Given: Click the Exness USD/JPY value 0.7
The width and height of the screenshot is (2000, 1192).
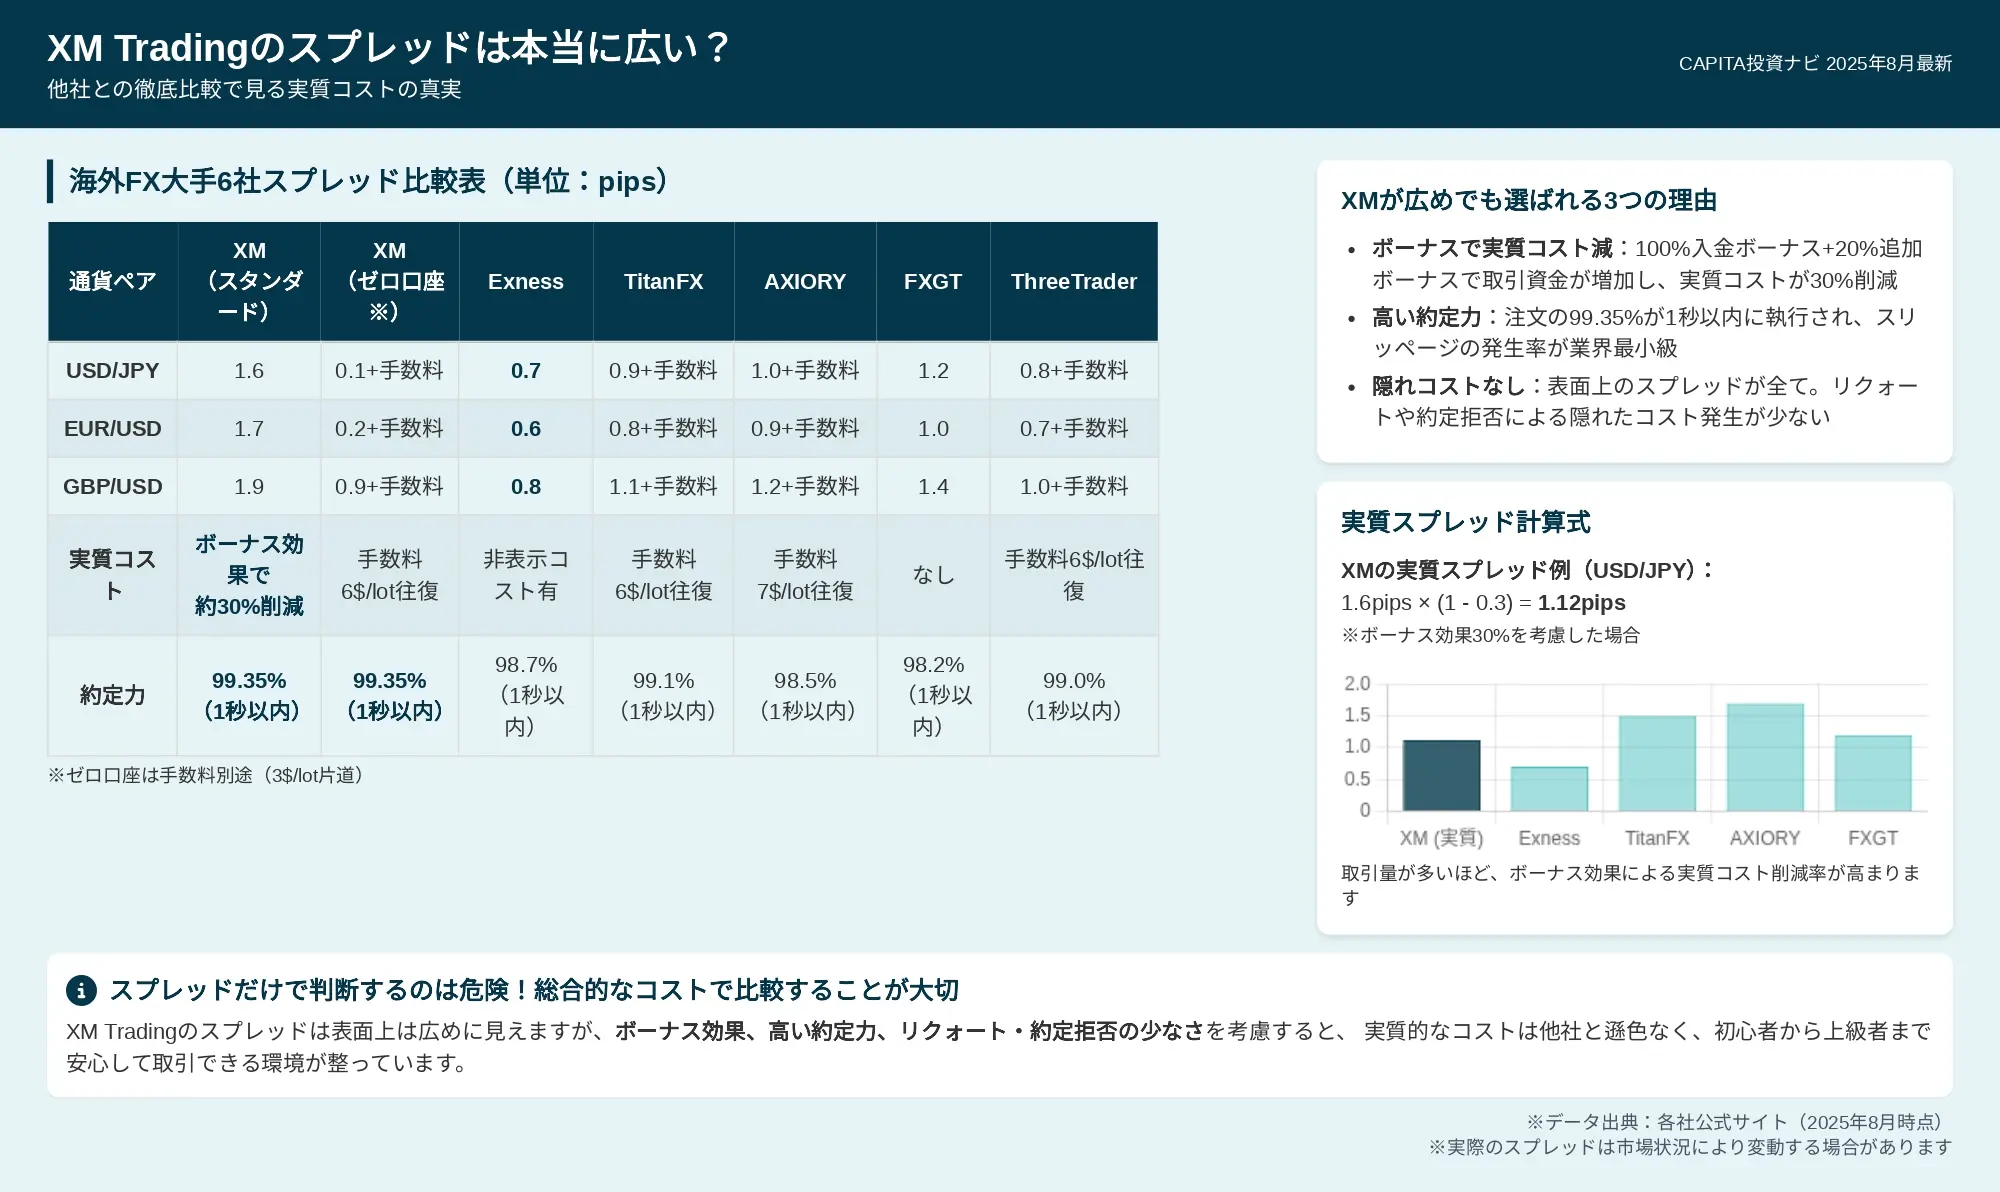Looking at the screenshot, I should pyautogui.click(x=526, y=371).
